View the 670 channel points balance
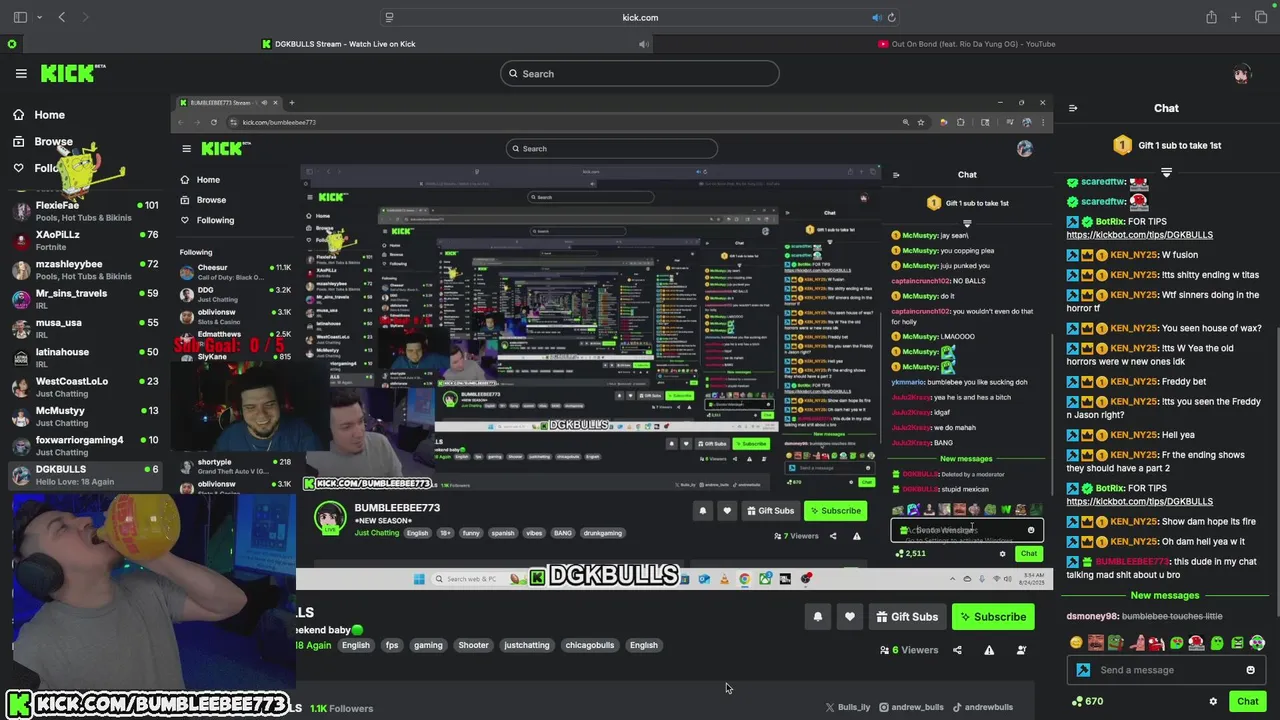Screen dimensions: 1280x720 point(1087,701)
